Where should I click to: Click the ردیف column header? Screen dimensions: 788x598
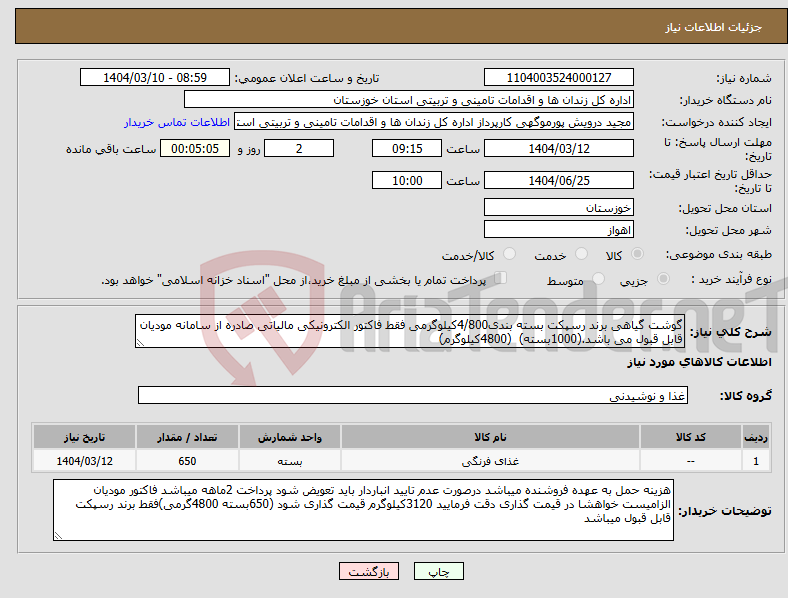click(756, 437)
